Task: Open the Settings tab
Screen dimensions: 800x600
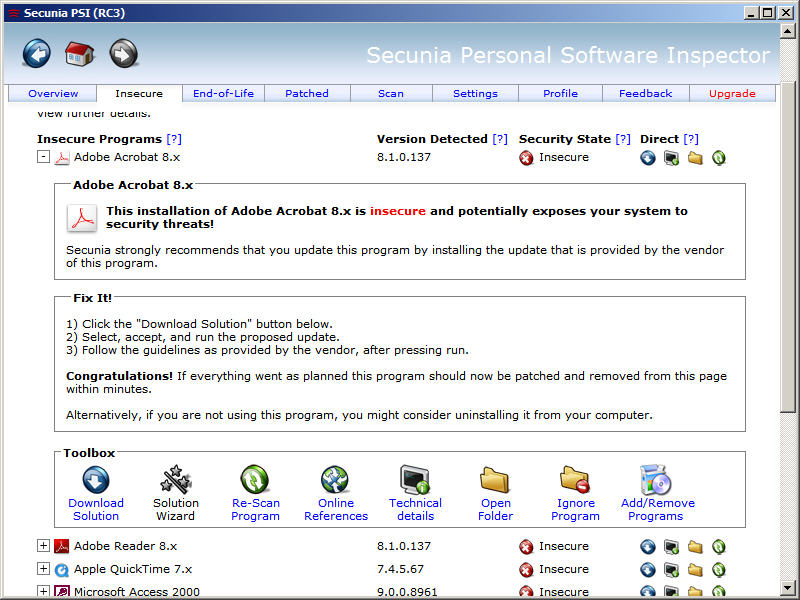Action: tap(475, 94)
